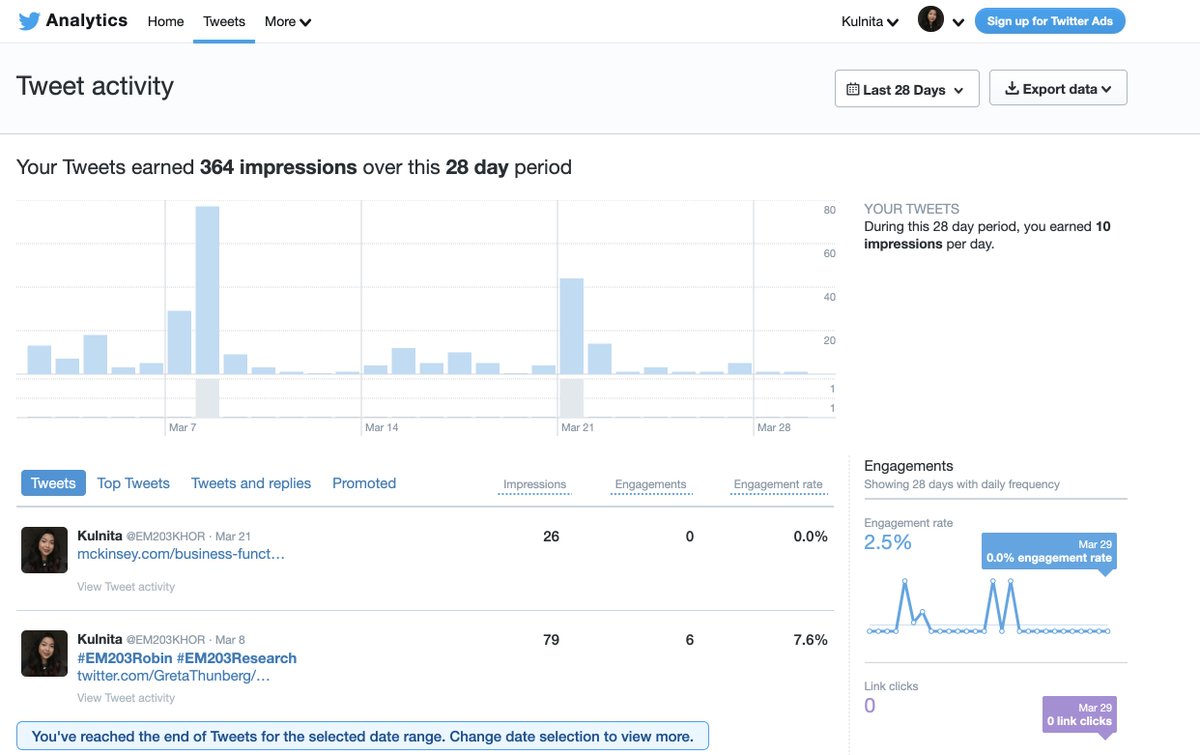Click the Impressions column header

pos(534,484)
